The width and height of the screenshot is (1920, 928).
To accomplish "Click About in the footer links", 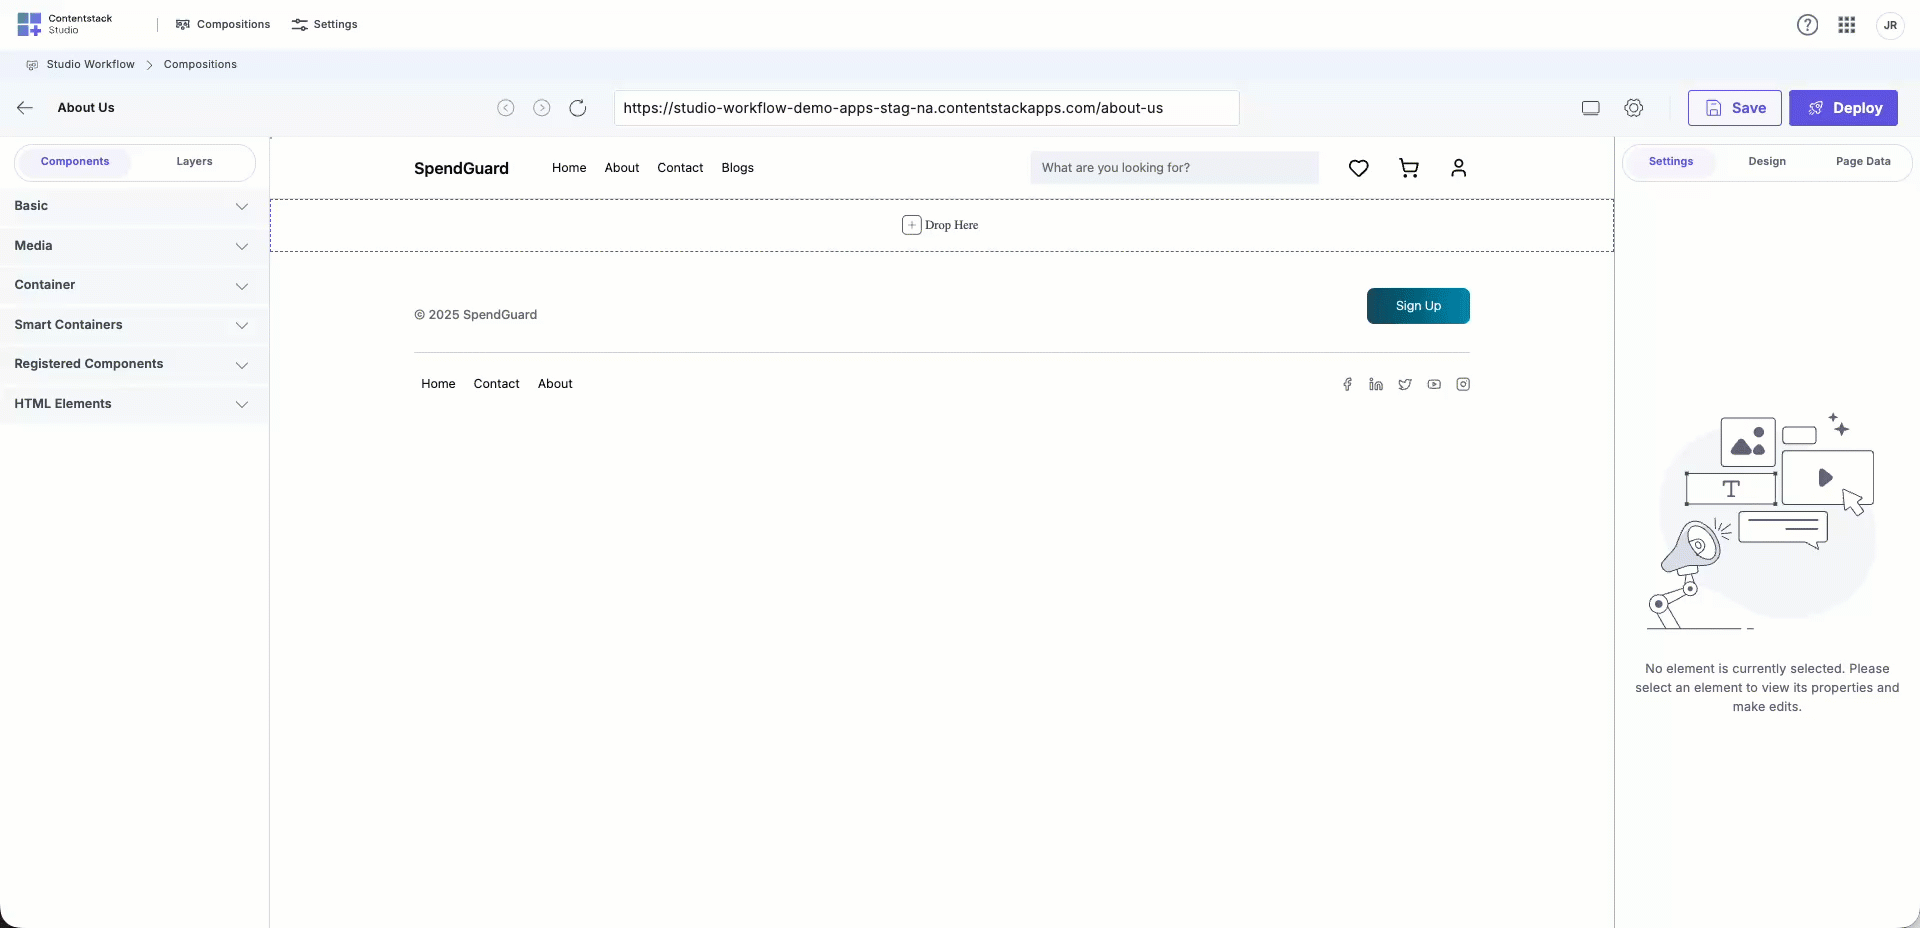I will point(555,384).
